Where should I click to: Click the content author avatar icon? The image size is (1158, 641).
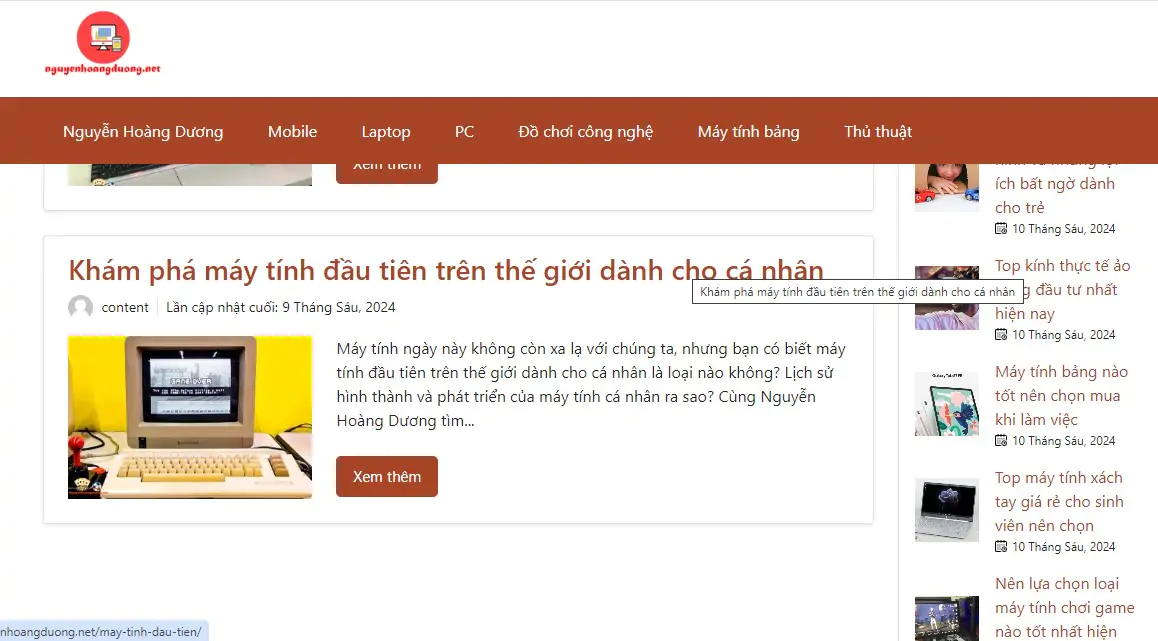pos(80,307)
